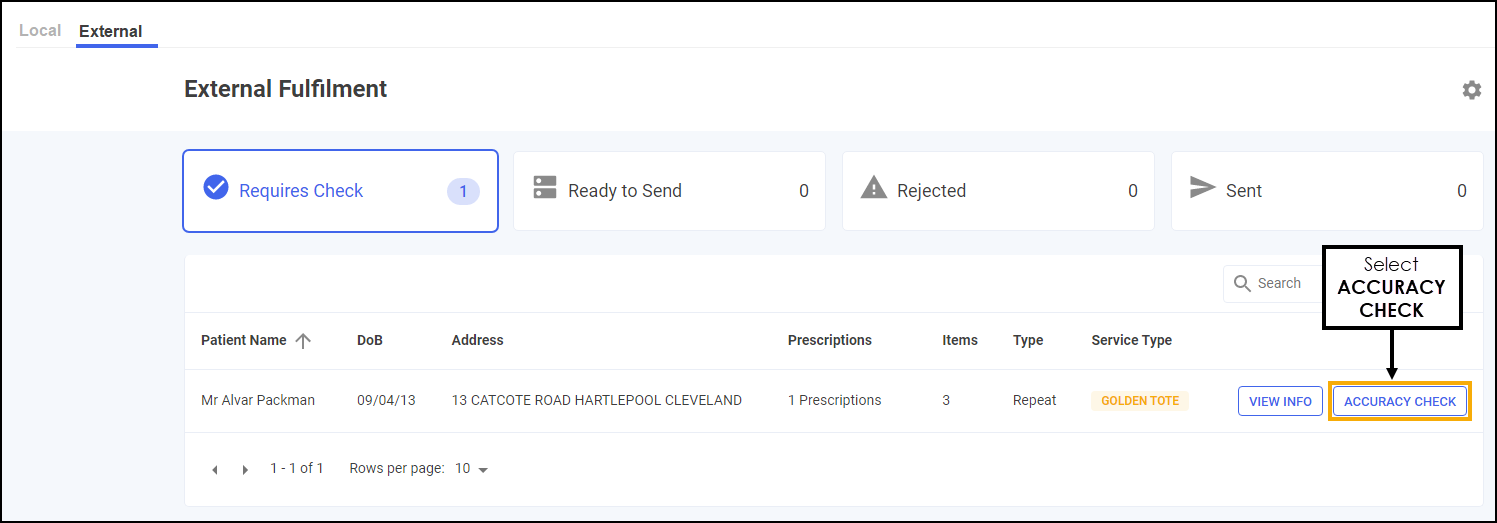Viewport: 1497px width, 523px height.
Task: Click the VIEW INFO button
Action: click(x=1280, y=401)
